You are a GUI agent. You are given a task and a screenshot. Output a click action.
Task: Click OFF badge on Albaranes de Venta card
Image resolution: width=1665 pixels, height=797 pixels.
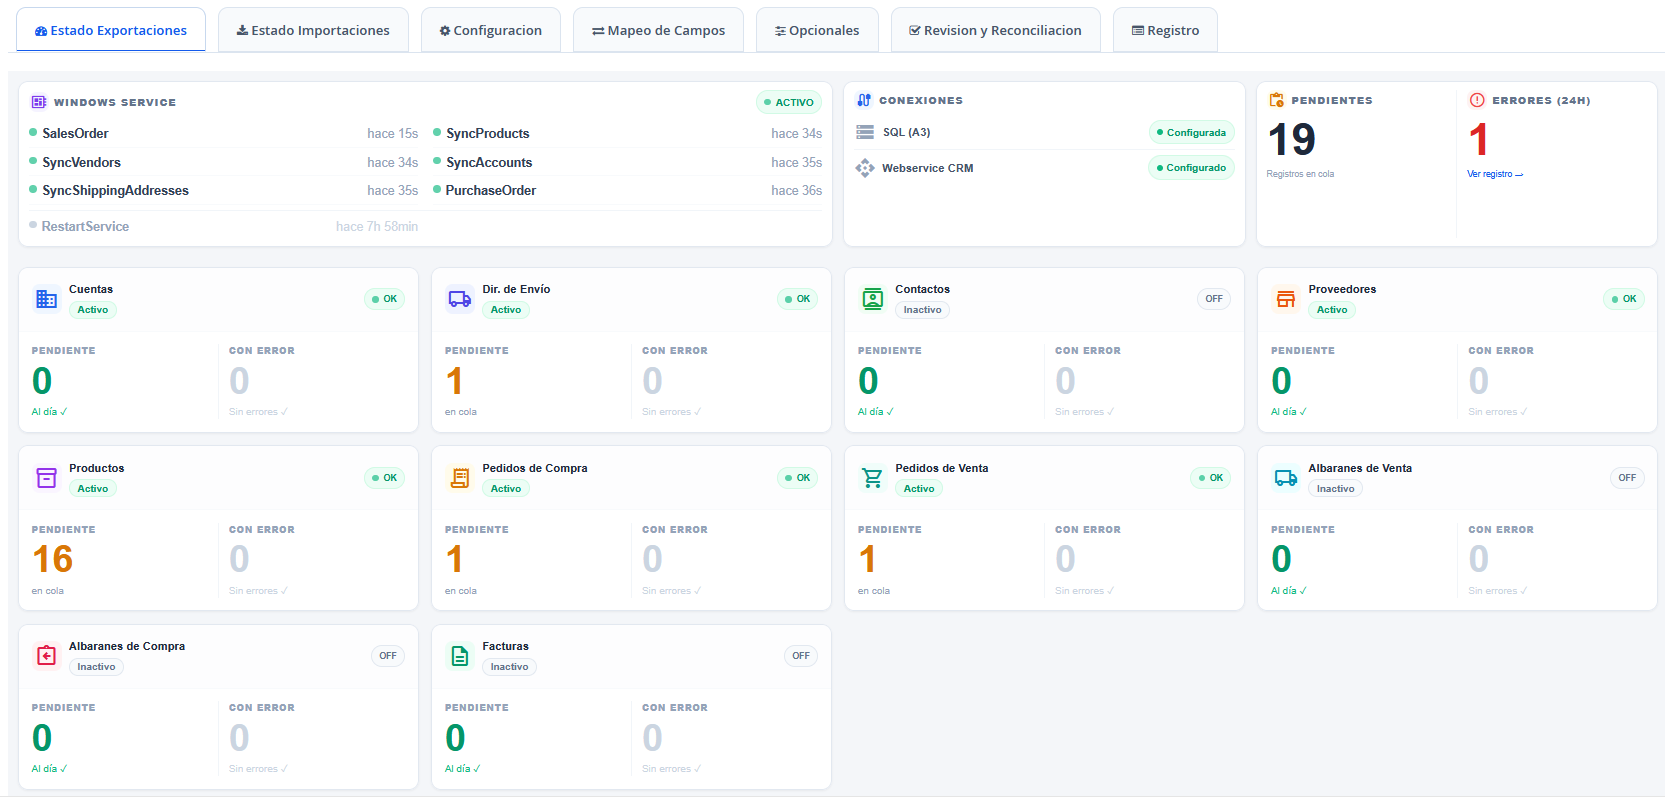coord(1627,477)
